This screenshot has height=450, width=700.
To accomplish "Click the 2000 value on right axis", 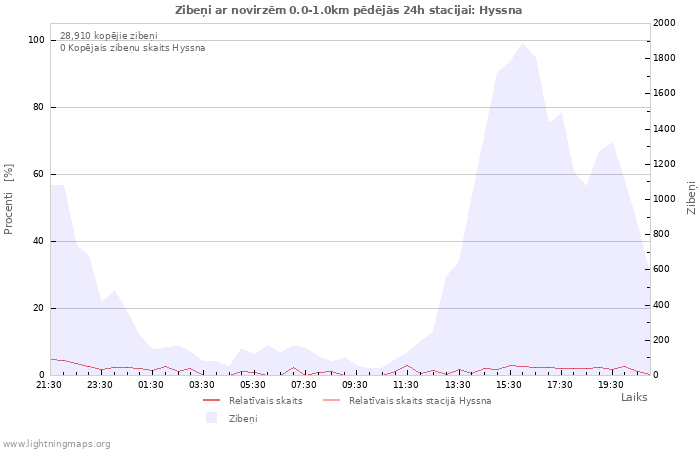I will tap(662, 23).
